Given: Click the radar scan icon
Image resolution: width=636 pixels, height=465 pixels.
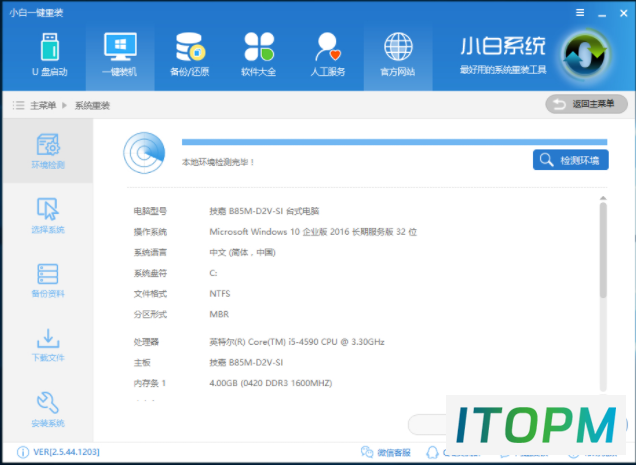Looking at the screenshot, I should tap(144, 153).
